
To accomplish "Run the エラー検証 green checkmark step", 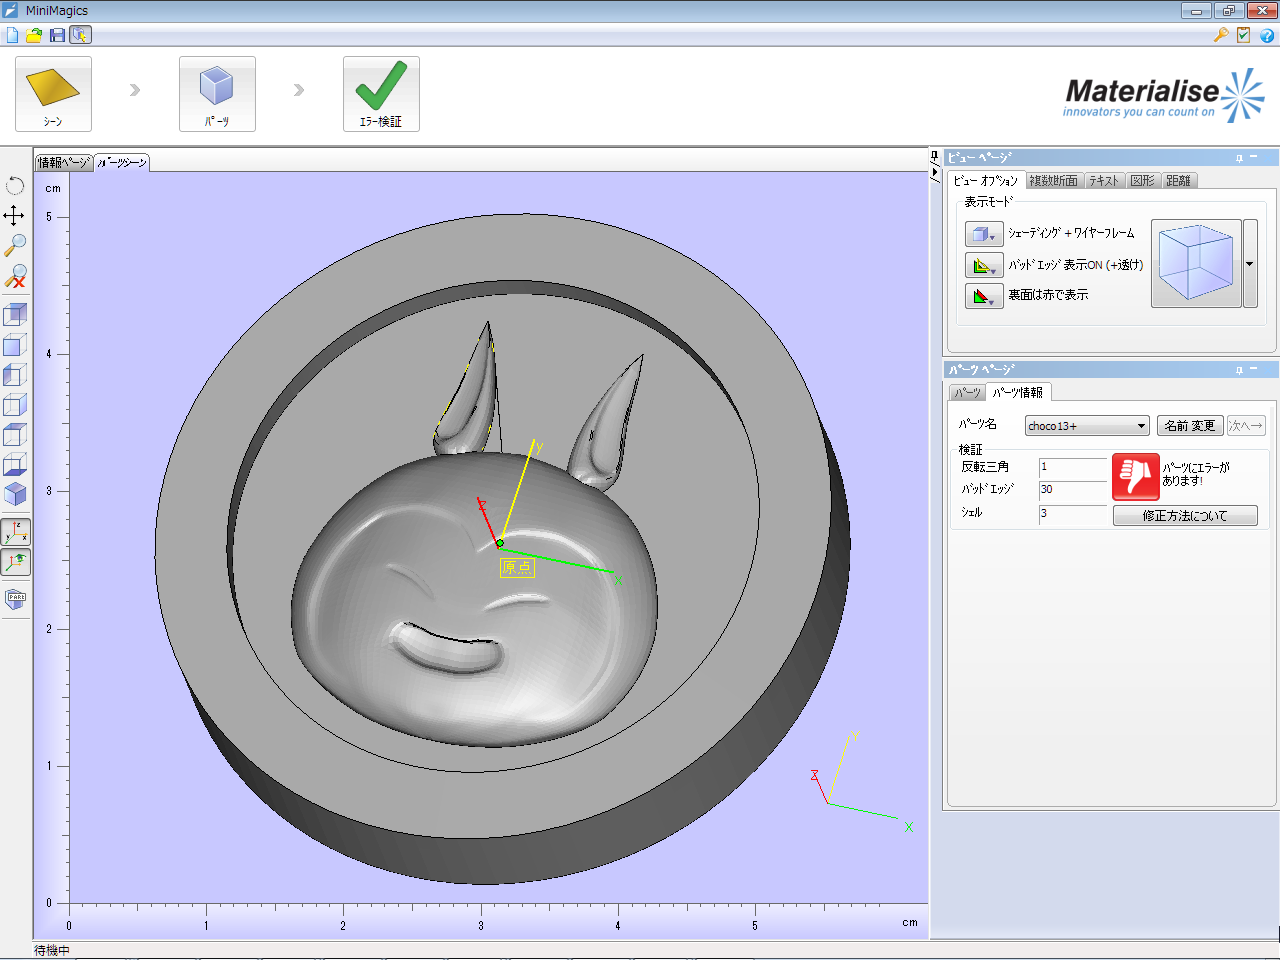I will [381, 94].
